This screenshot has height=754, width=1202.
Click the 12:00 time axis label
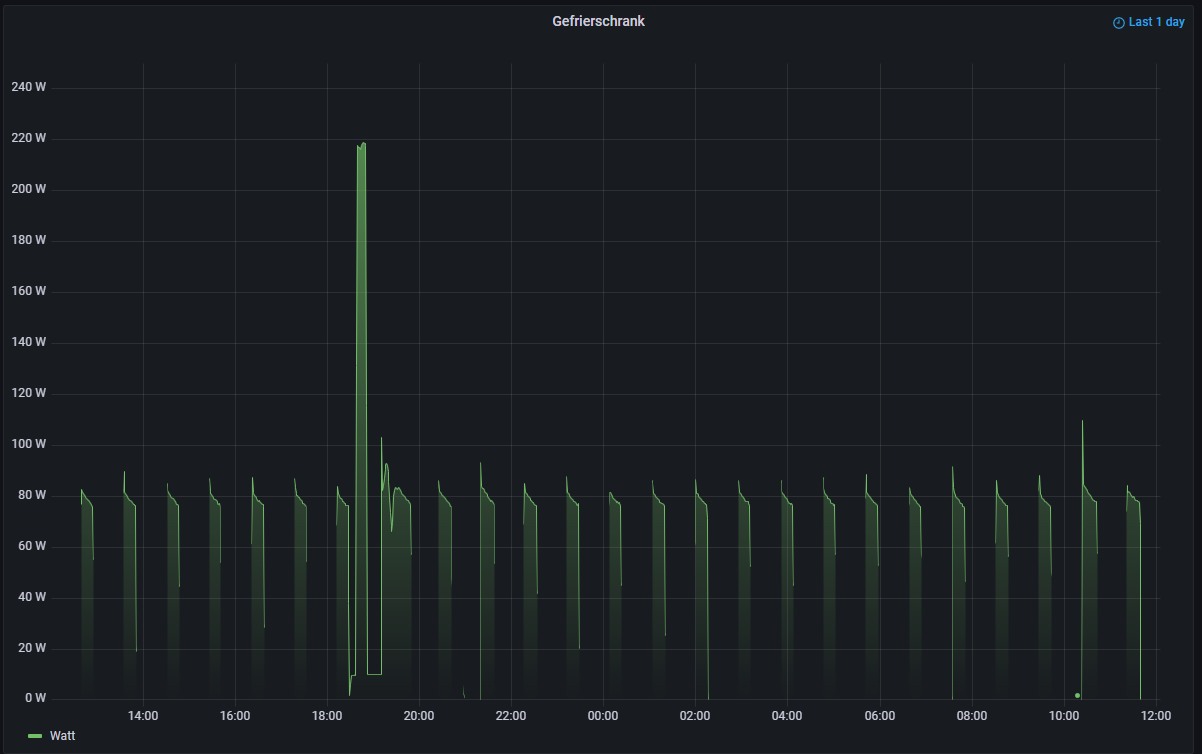(x=1156, y=716)
